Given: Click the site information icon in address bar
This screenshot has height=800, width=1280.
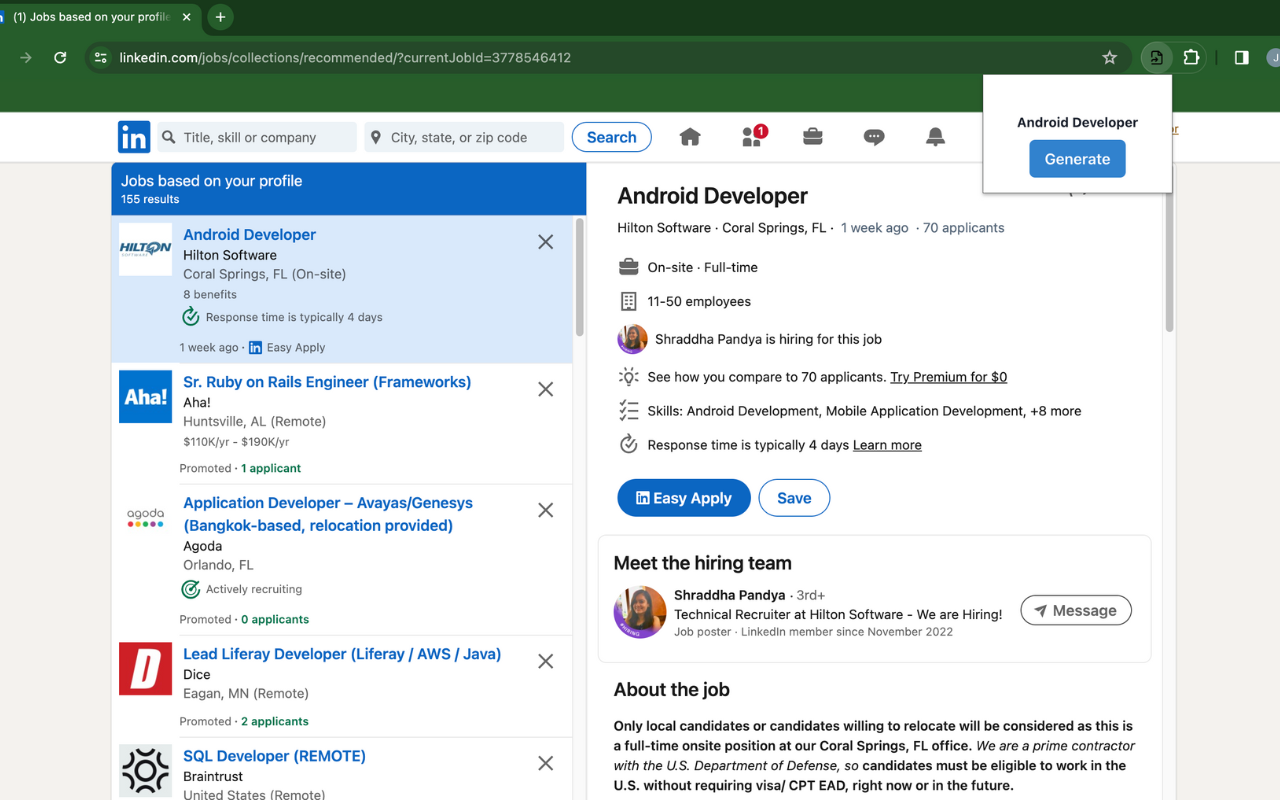Looking at the screenshot, I should 100,57.
